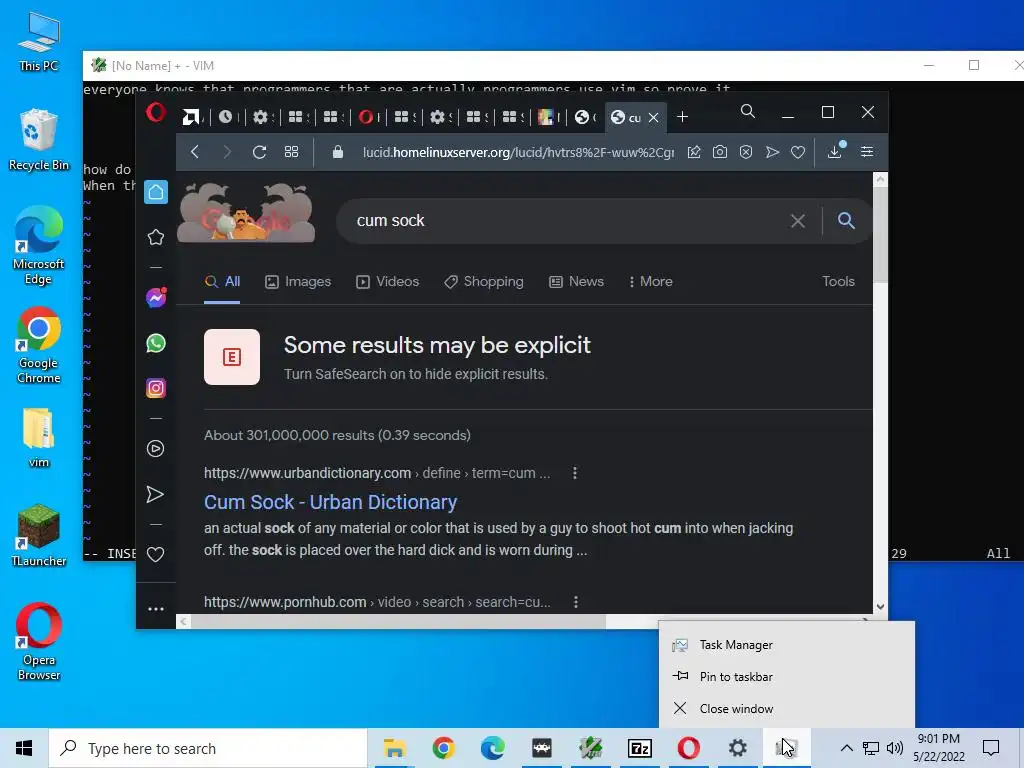Add page to bookmarks with address bar heart
This screenshot has height=768, width=1024.
coord(798,152)
